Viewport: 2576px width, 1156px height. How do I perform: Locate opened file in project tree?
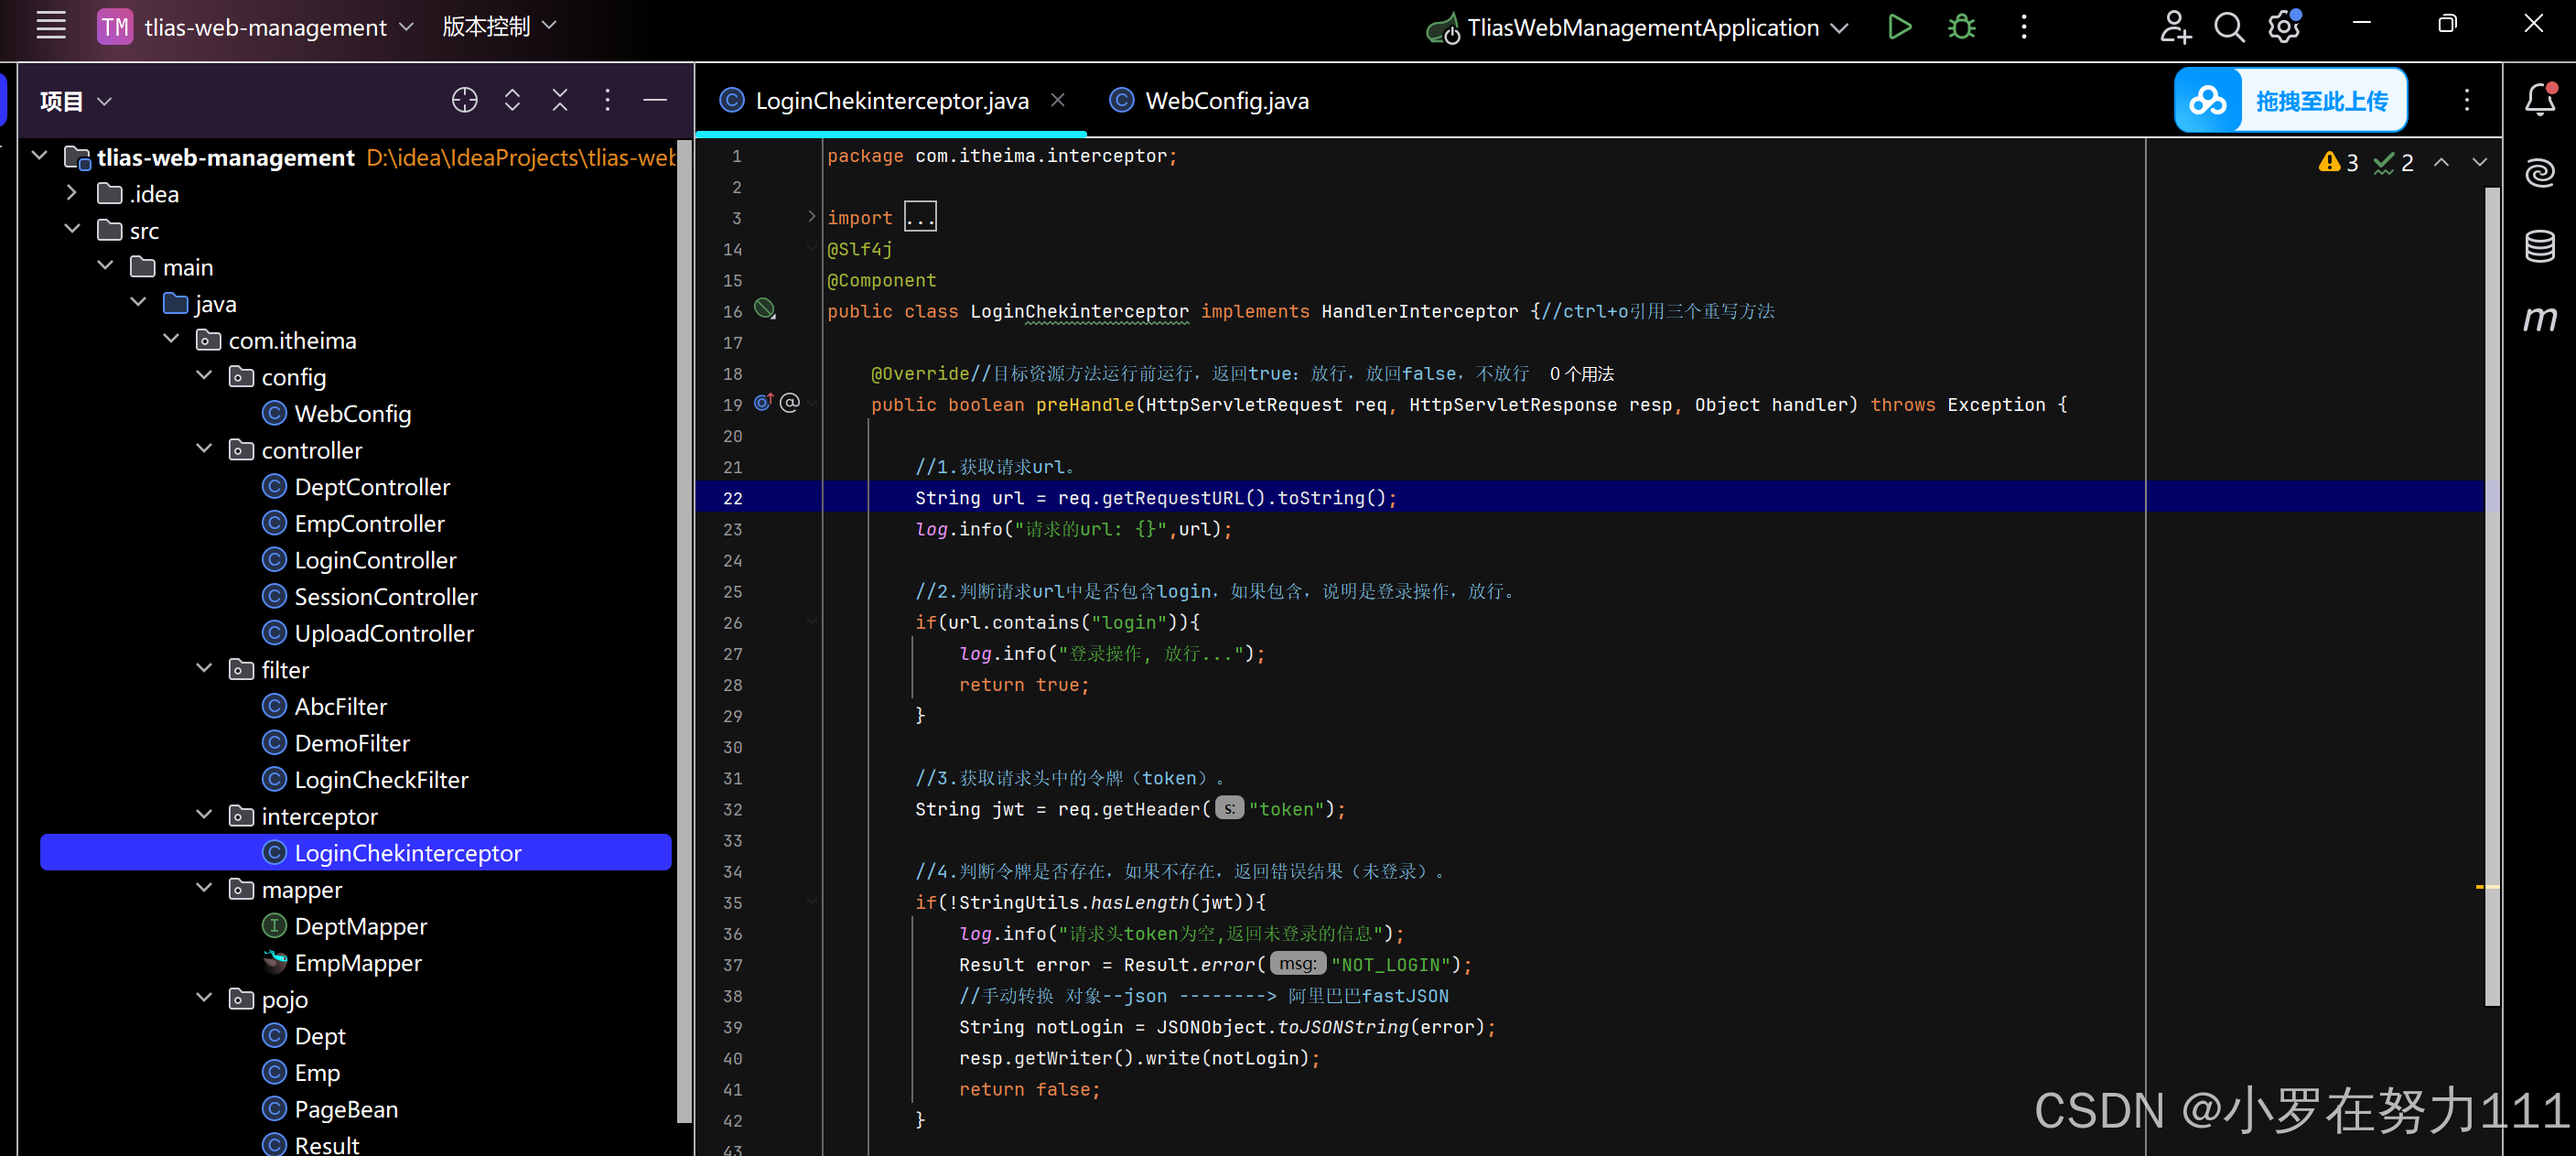464,100
